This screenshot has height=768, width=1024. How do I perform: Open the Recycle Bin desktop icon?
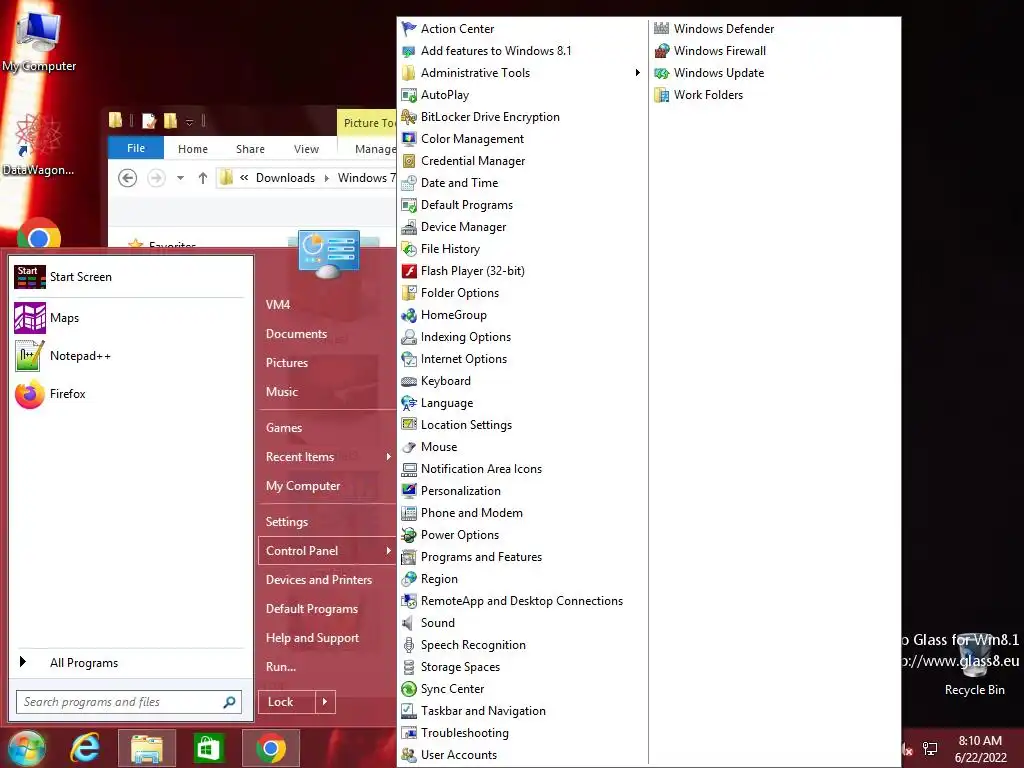[974, 664]
